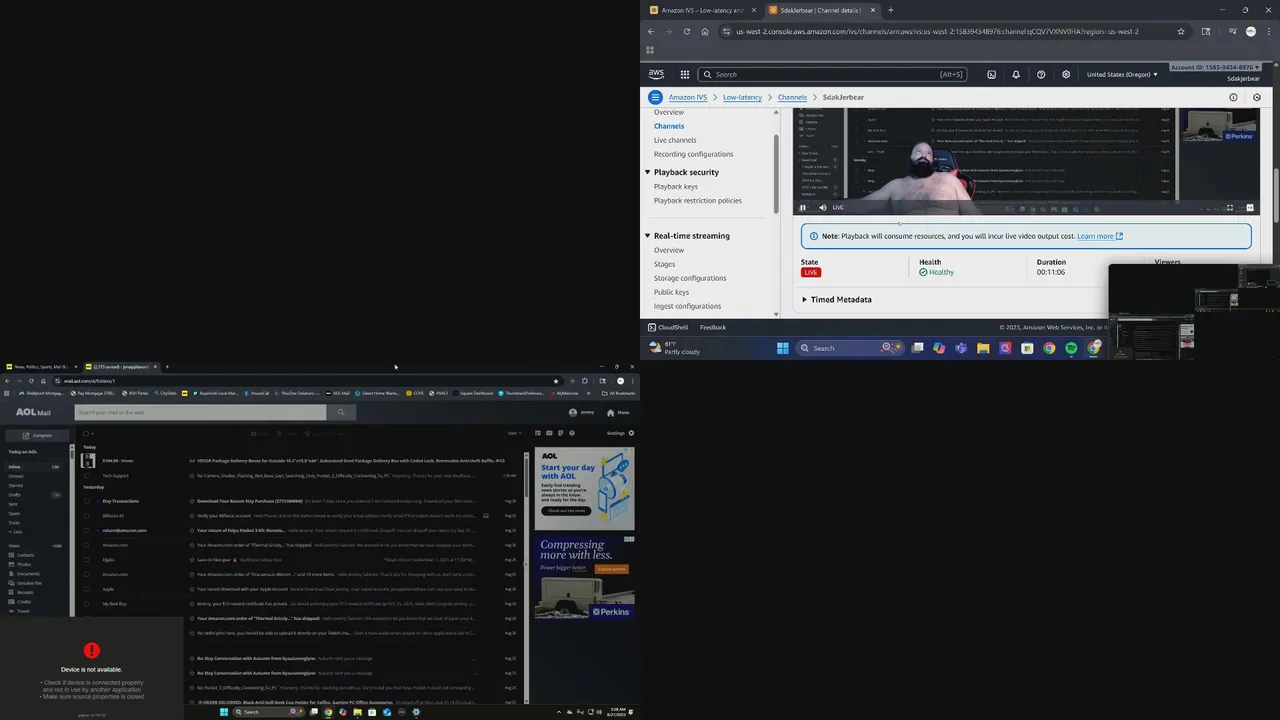Select the Apple email checkbox
The width and height of the screenshot is (1280, 720).
click(87, 589)
